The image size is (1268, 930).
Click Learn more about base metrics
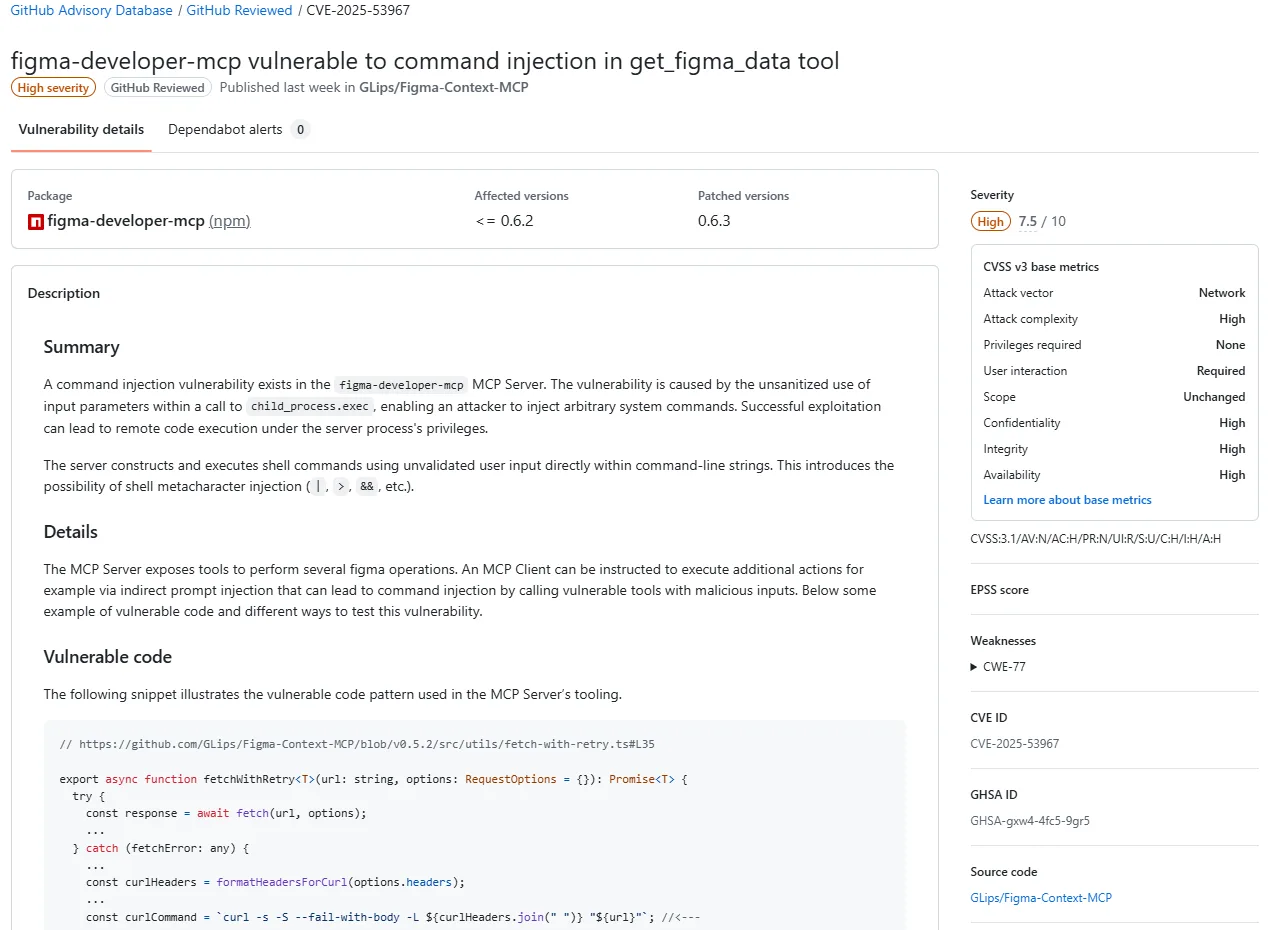coord(1067,499)
